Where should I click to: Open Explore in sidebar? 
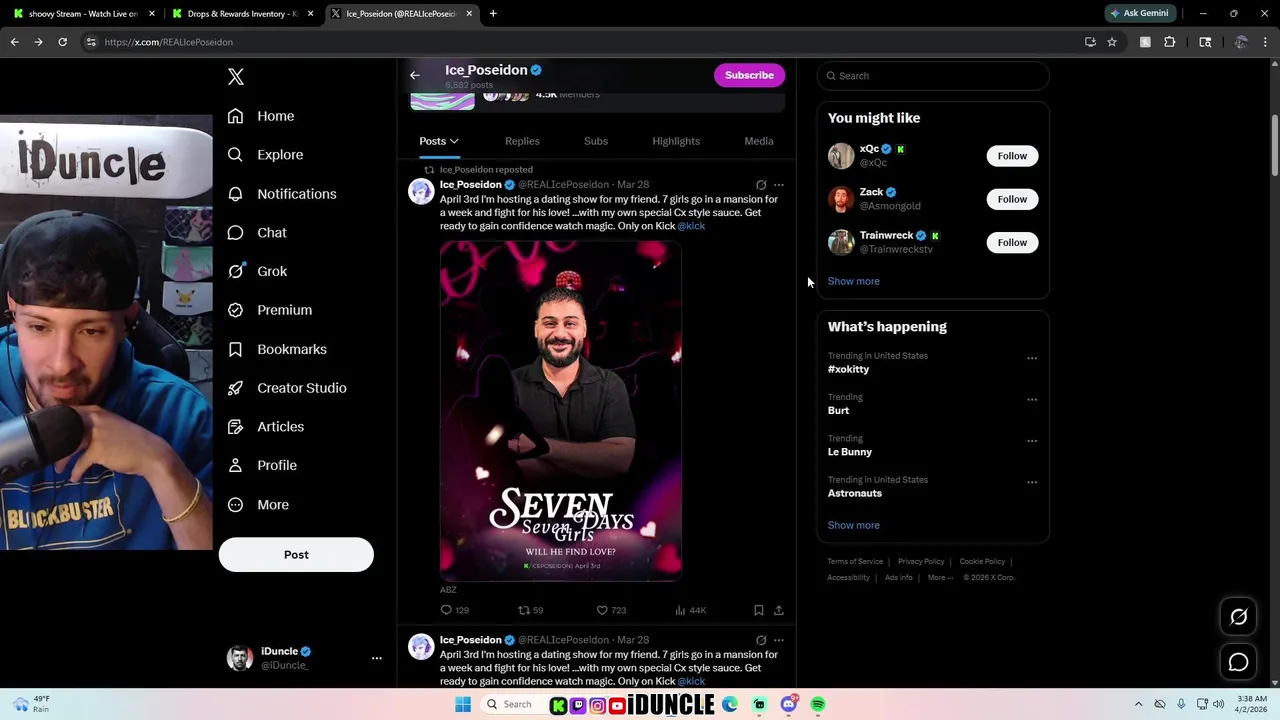point(265,155)
